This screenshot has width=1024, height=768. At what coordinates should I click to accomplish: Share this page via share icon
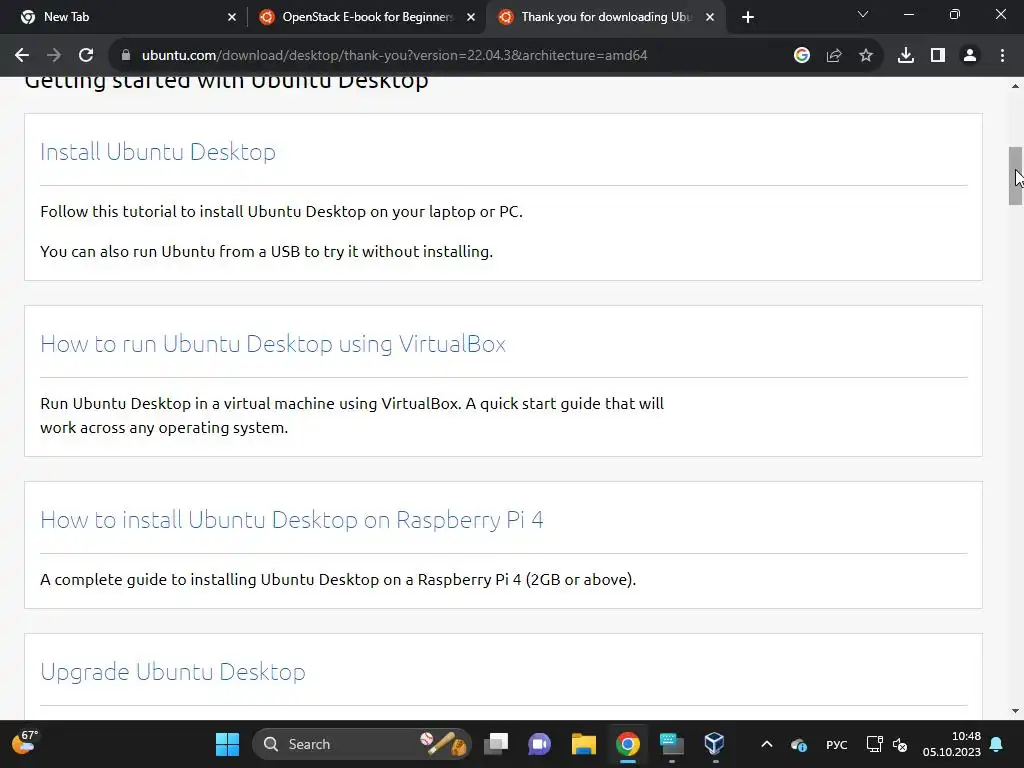(x=834, y=56)
